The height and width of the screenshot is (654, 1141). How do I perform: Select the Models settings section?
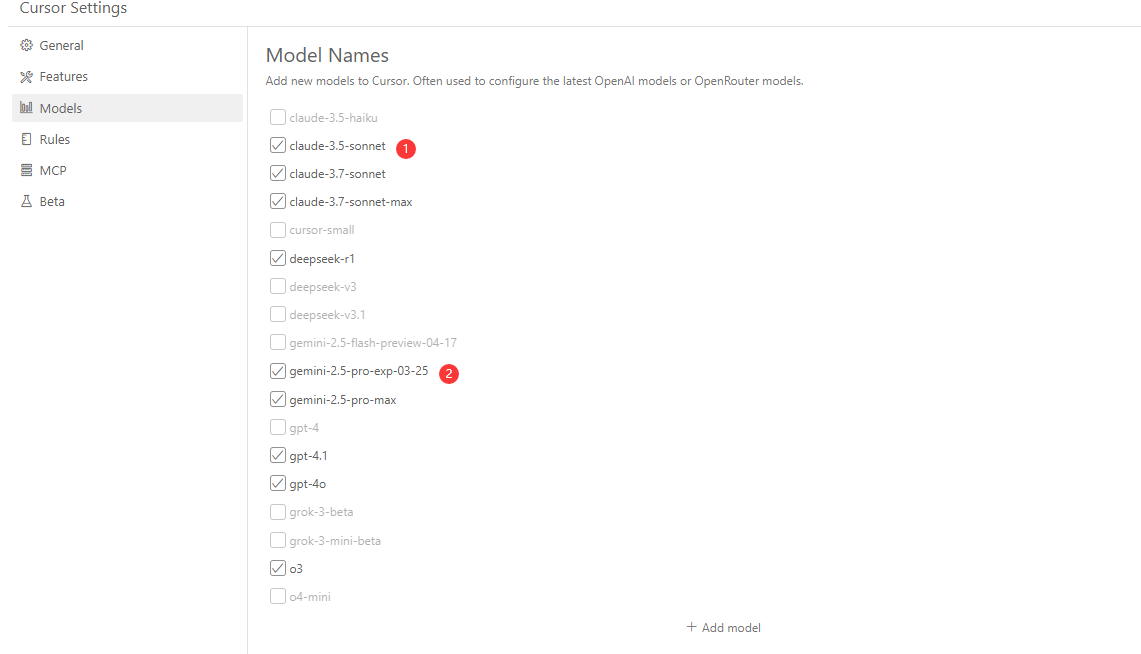coord(127,108)
